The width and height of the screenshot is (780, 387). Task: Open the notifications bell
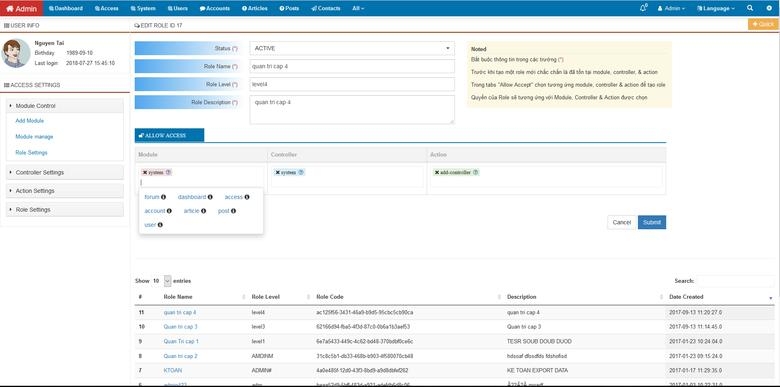643,8
